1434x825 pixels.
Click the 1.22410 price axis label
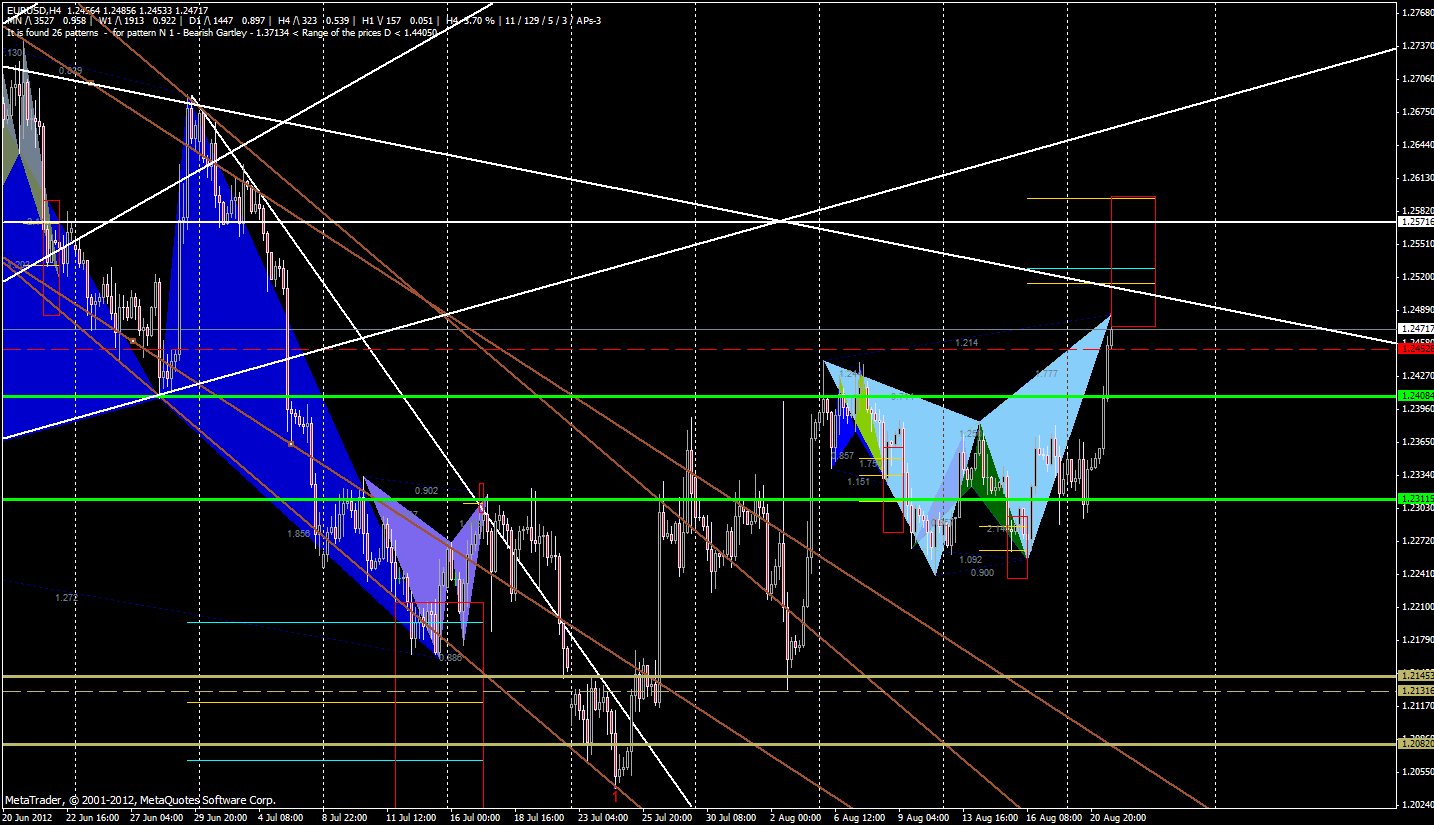pyautogui.click(x=1416, y=574)
